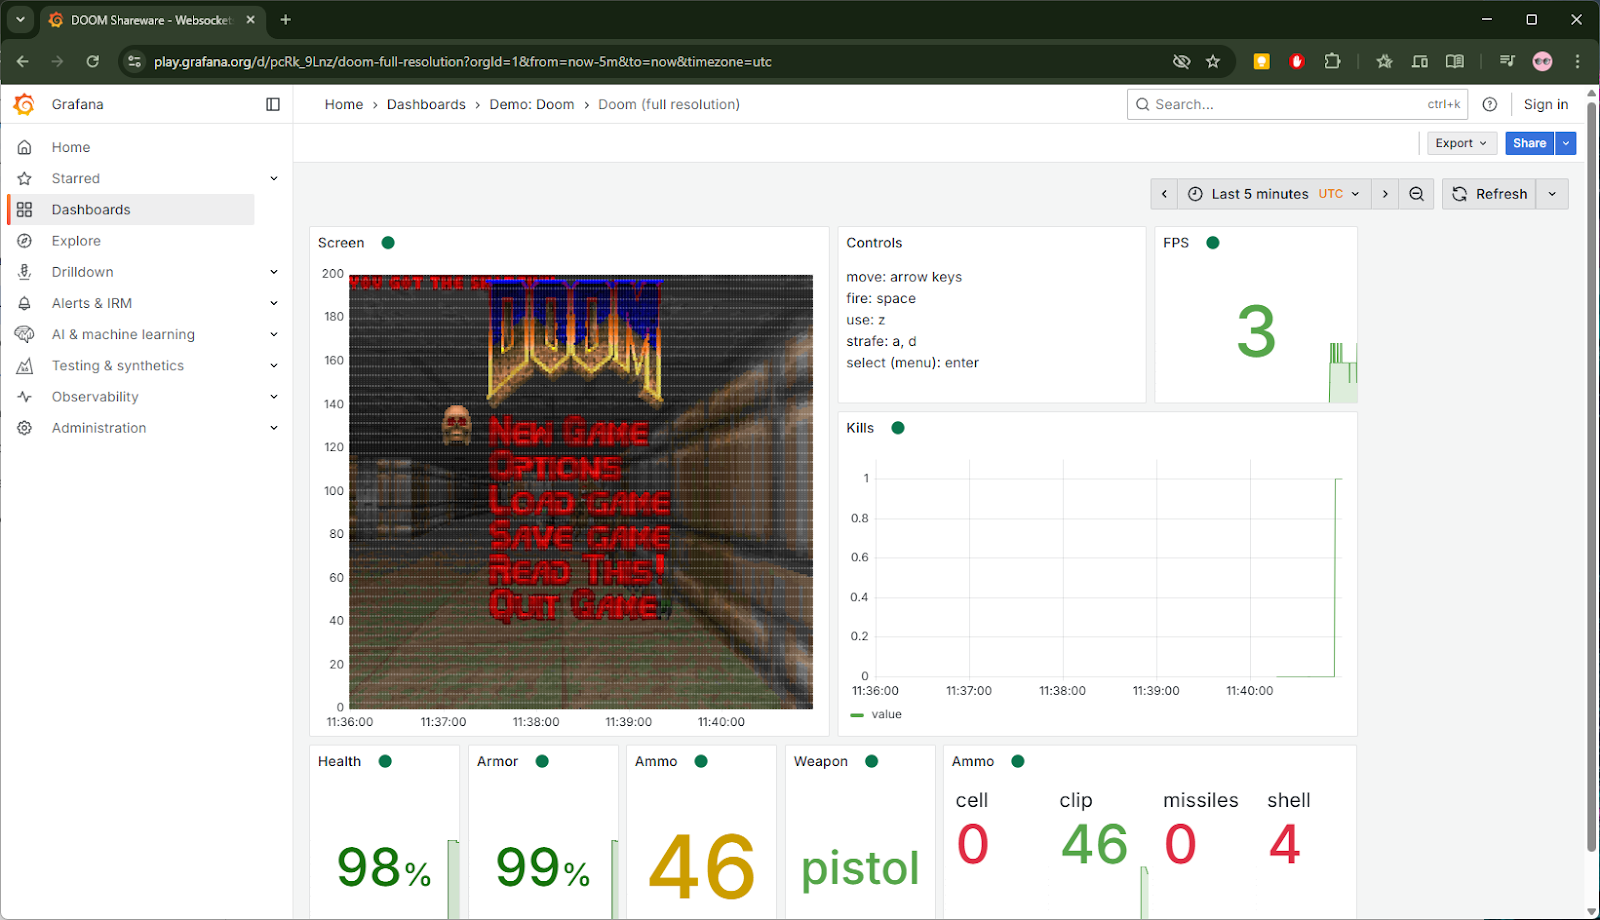1600x920 pixels.
Task: Shift time range backward with left arrow
Action: (1164, 194)
